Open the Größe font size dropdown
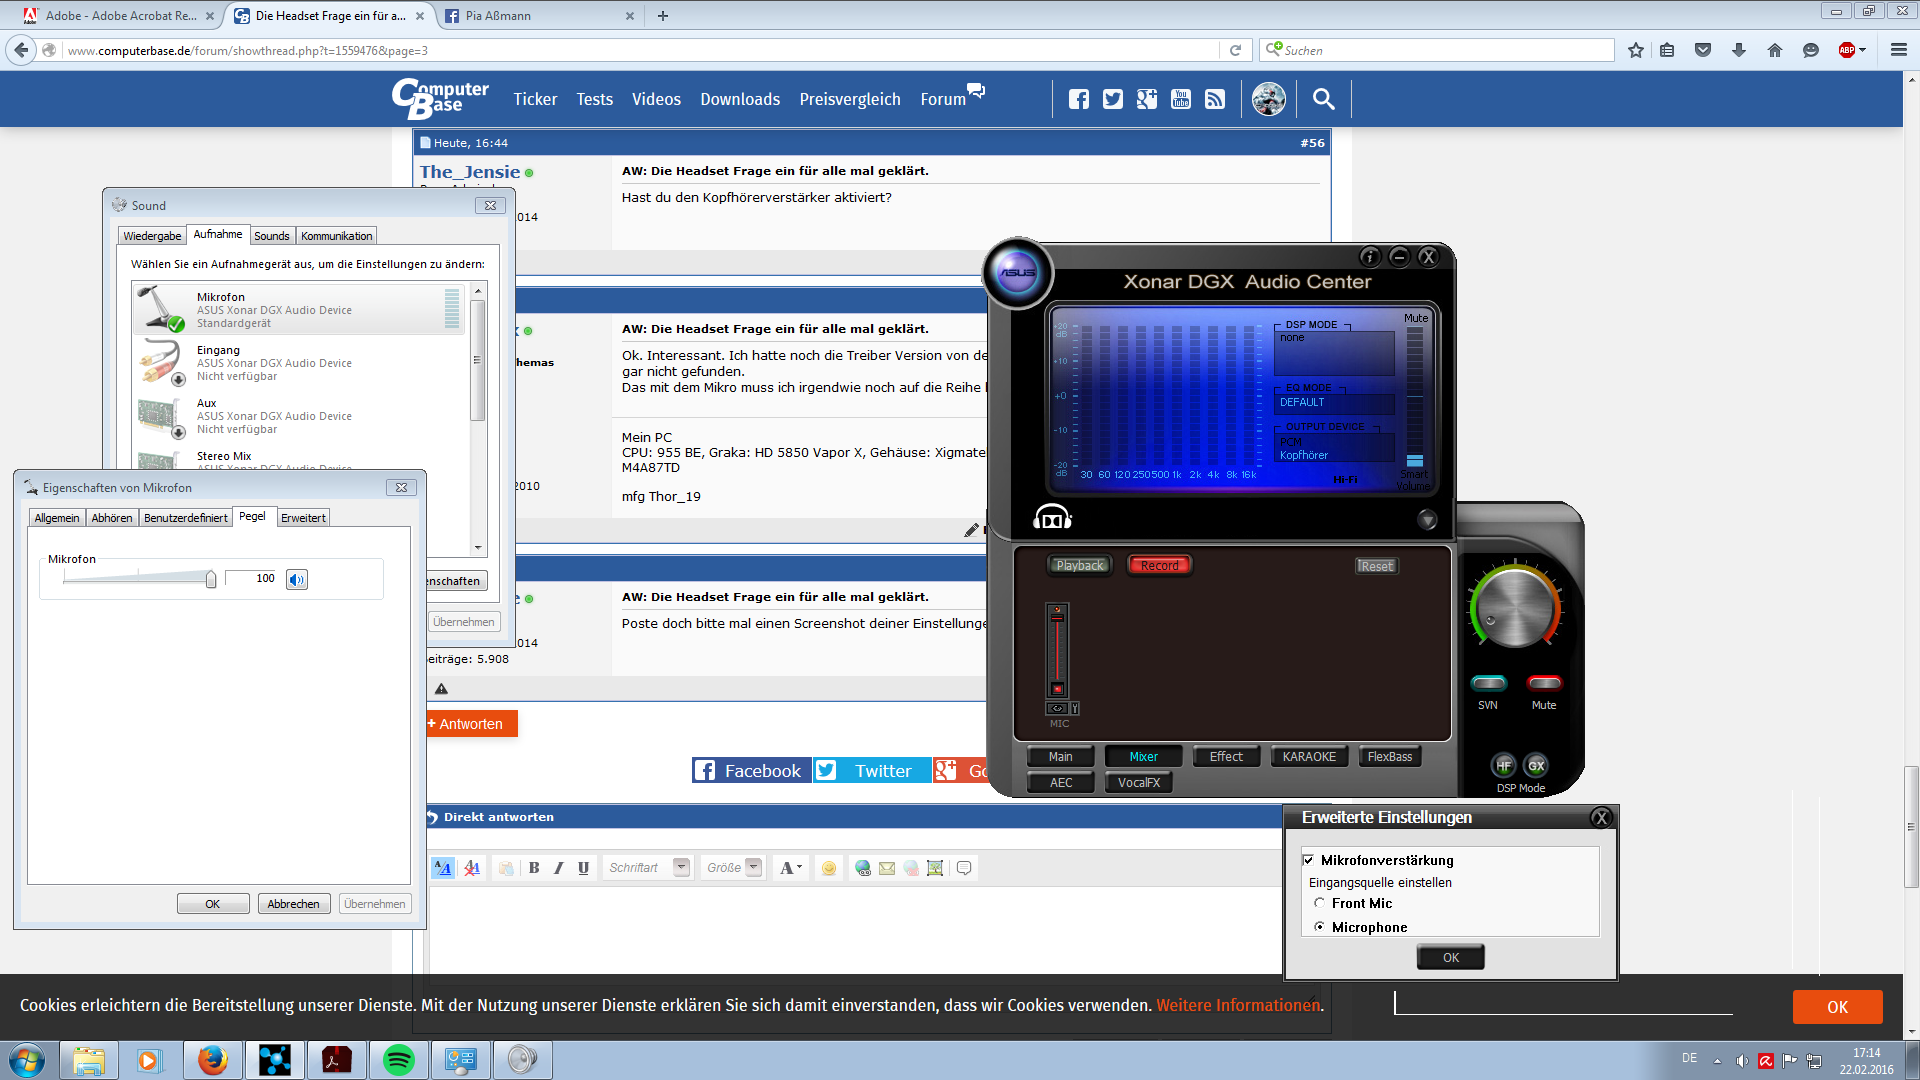1920x1080 pixels. coord(754,867)
